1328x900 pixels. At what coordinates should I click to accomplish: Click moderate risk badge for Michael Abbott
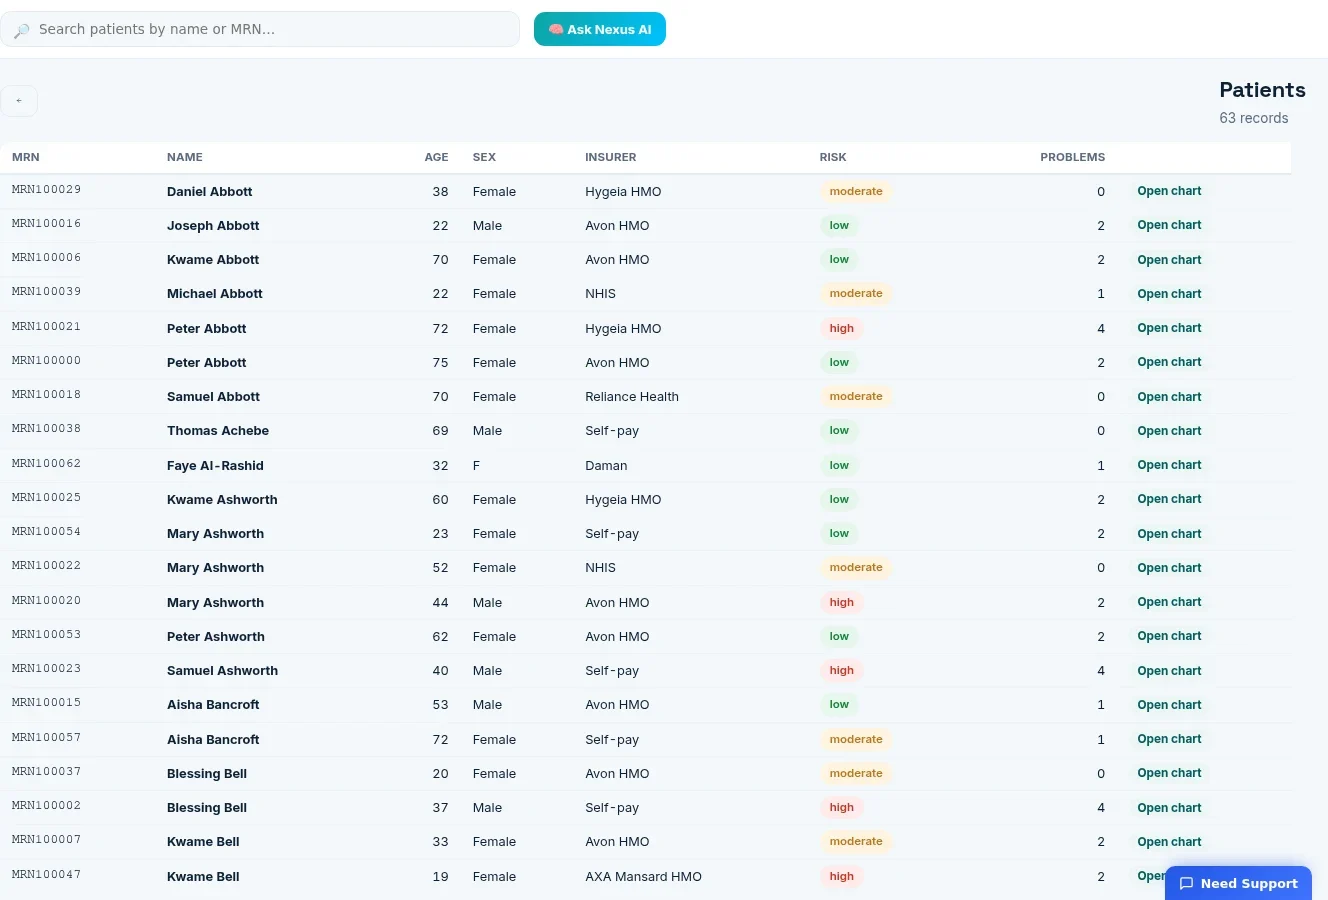point(856,294)
